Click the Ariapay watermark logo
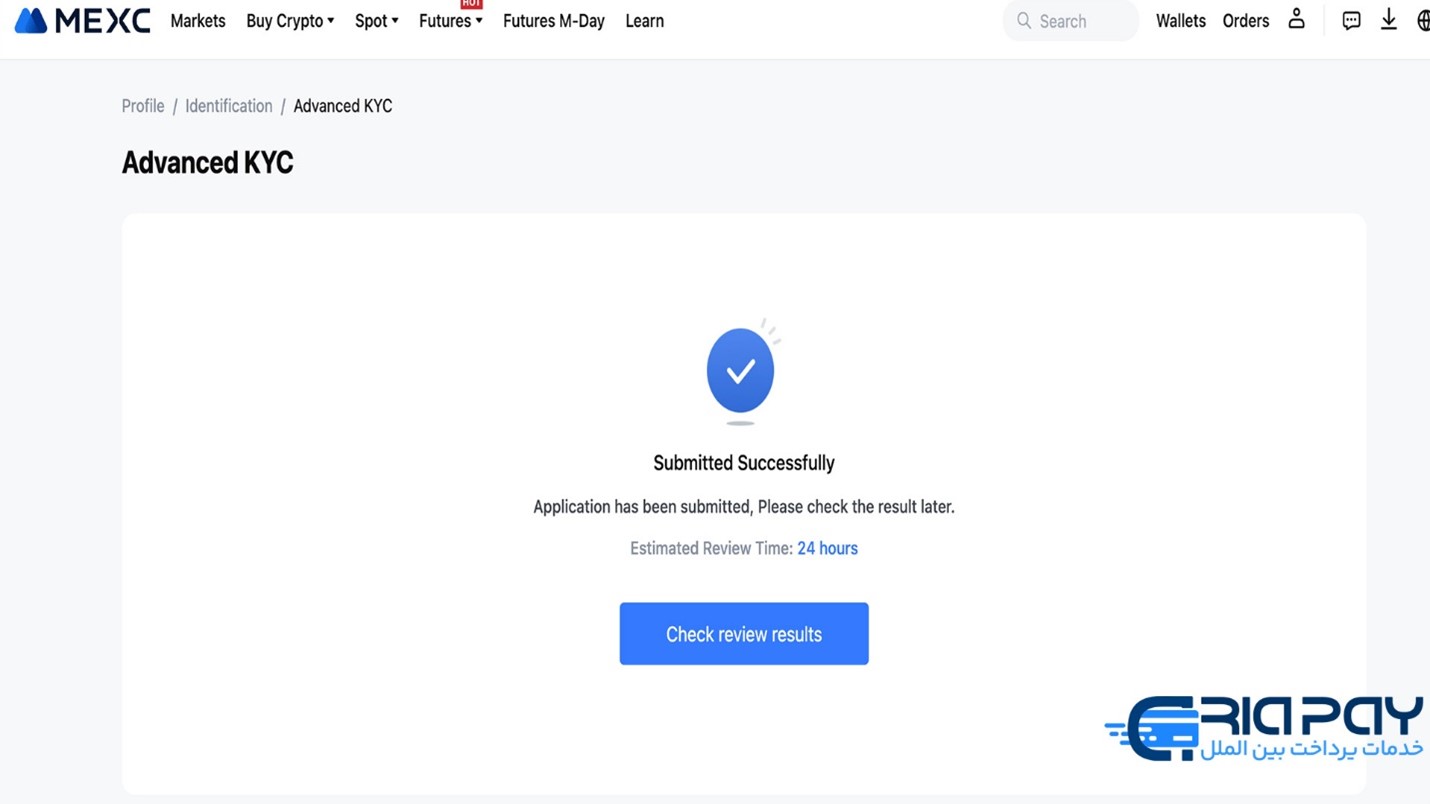Image resolution: width=1430 pixels, height=804 pixels. coord(1264,728)
